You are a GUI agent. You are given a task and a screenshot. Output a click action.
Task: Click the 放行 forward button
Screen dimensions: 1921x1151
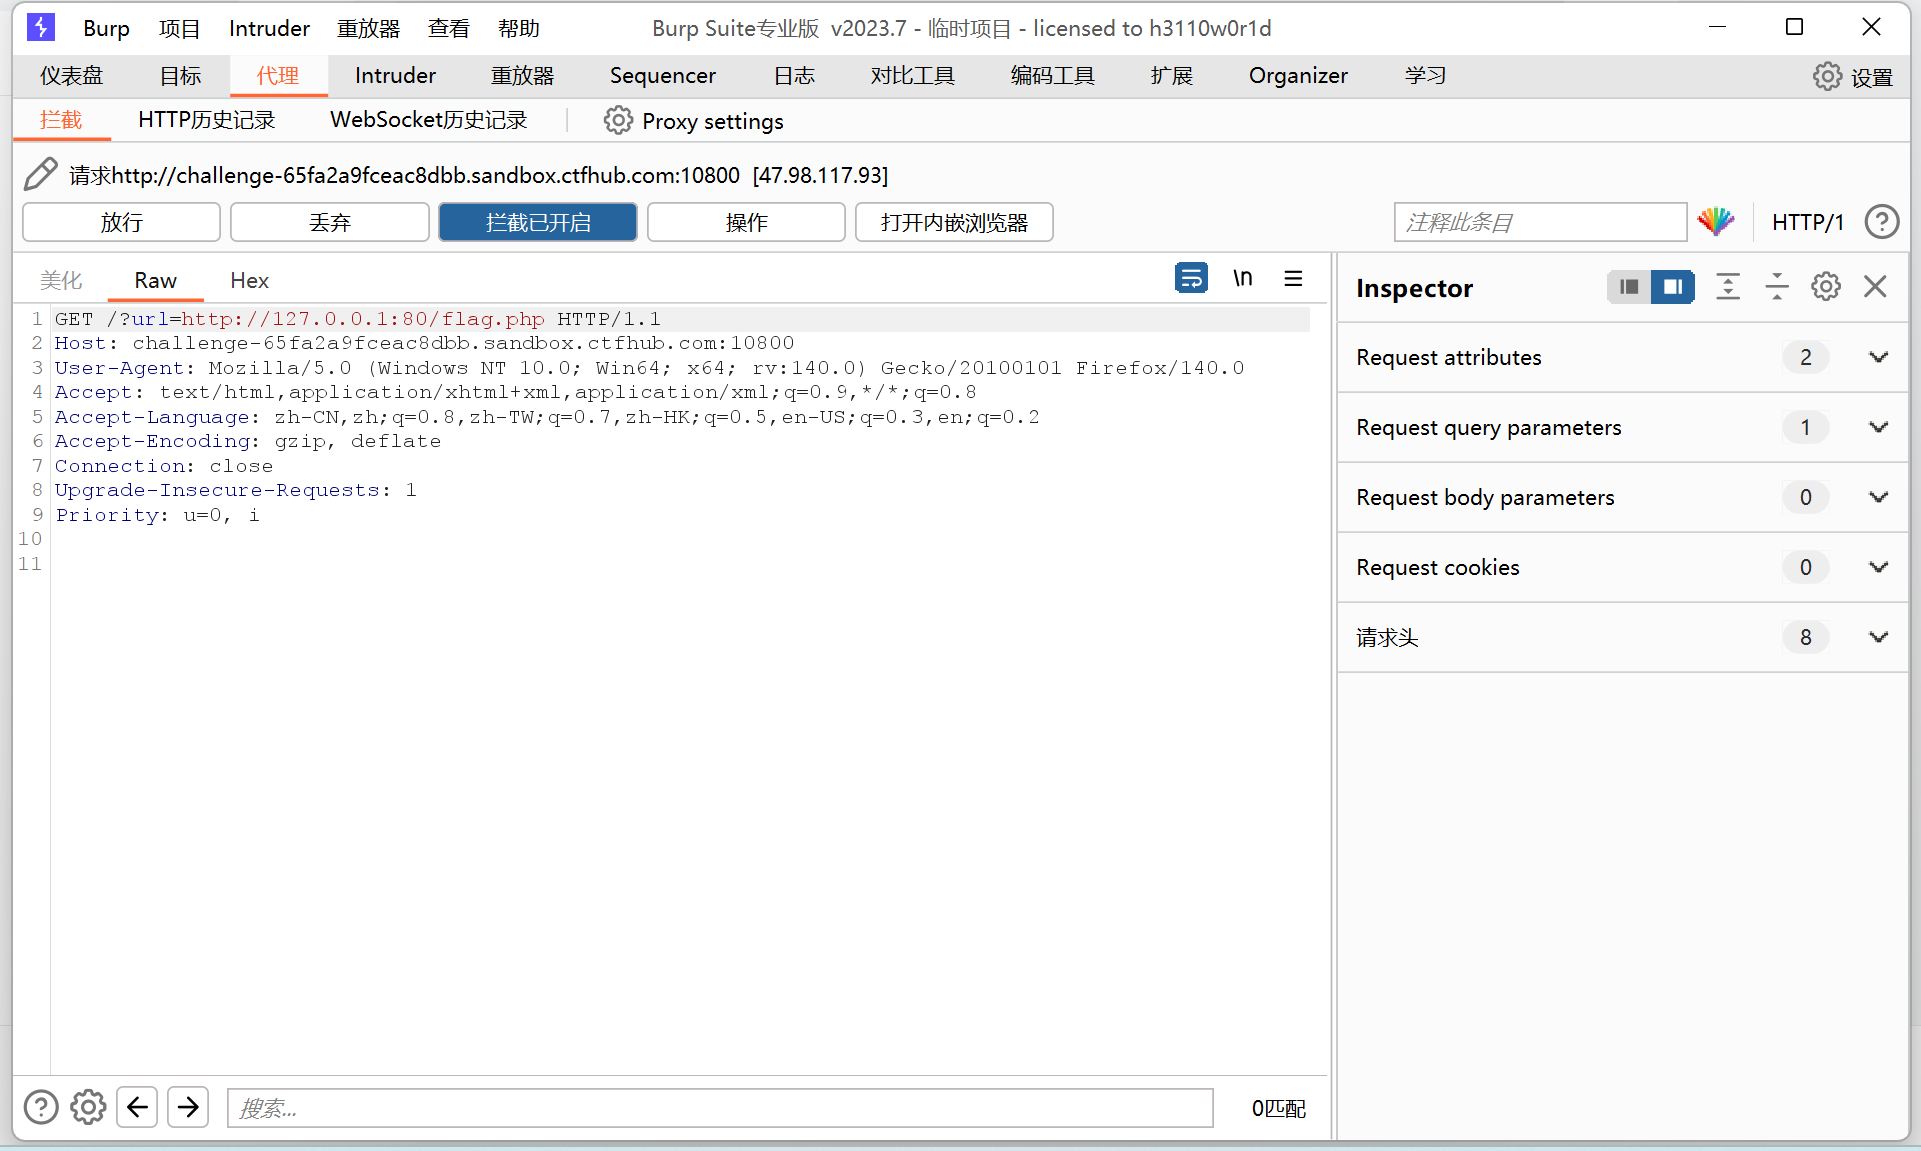click(x=120, y=222)
